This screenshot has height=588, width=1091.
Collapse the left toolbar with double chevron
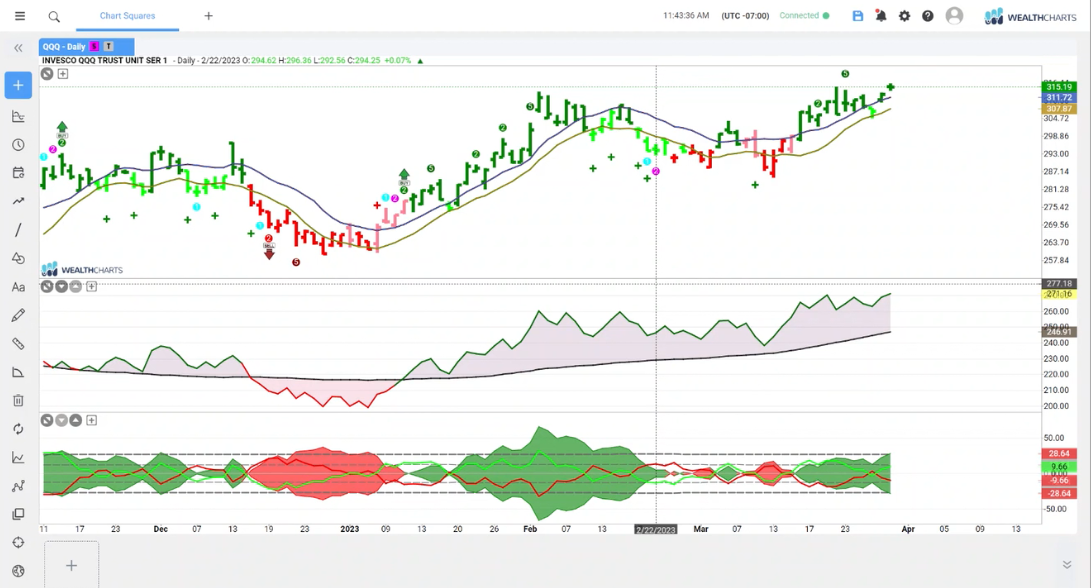point(18,48)
